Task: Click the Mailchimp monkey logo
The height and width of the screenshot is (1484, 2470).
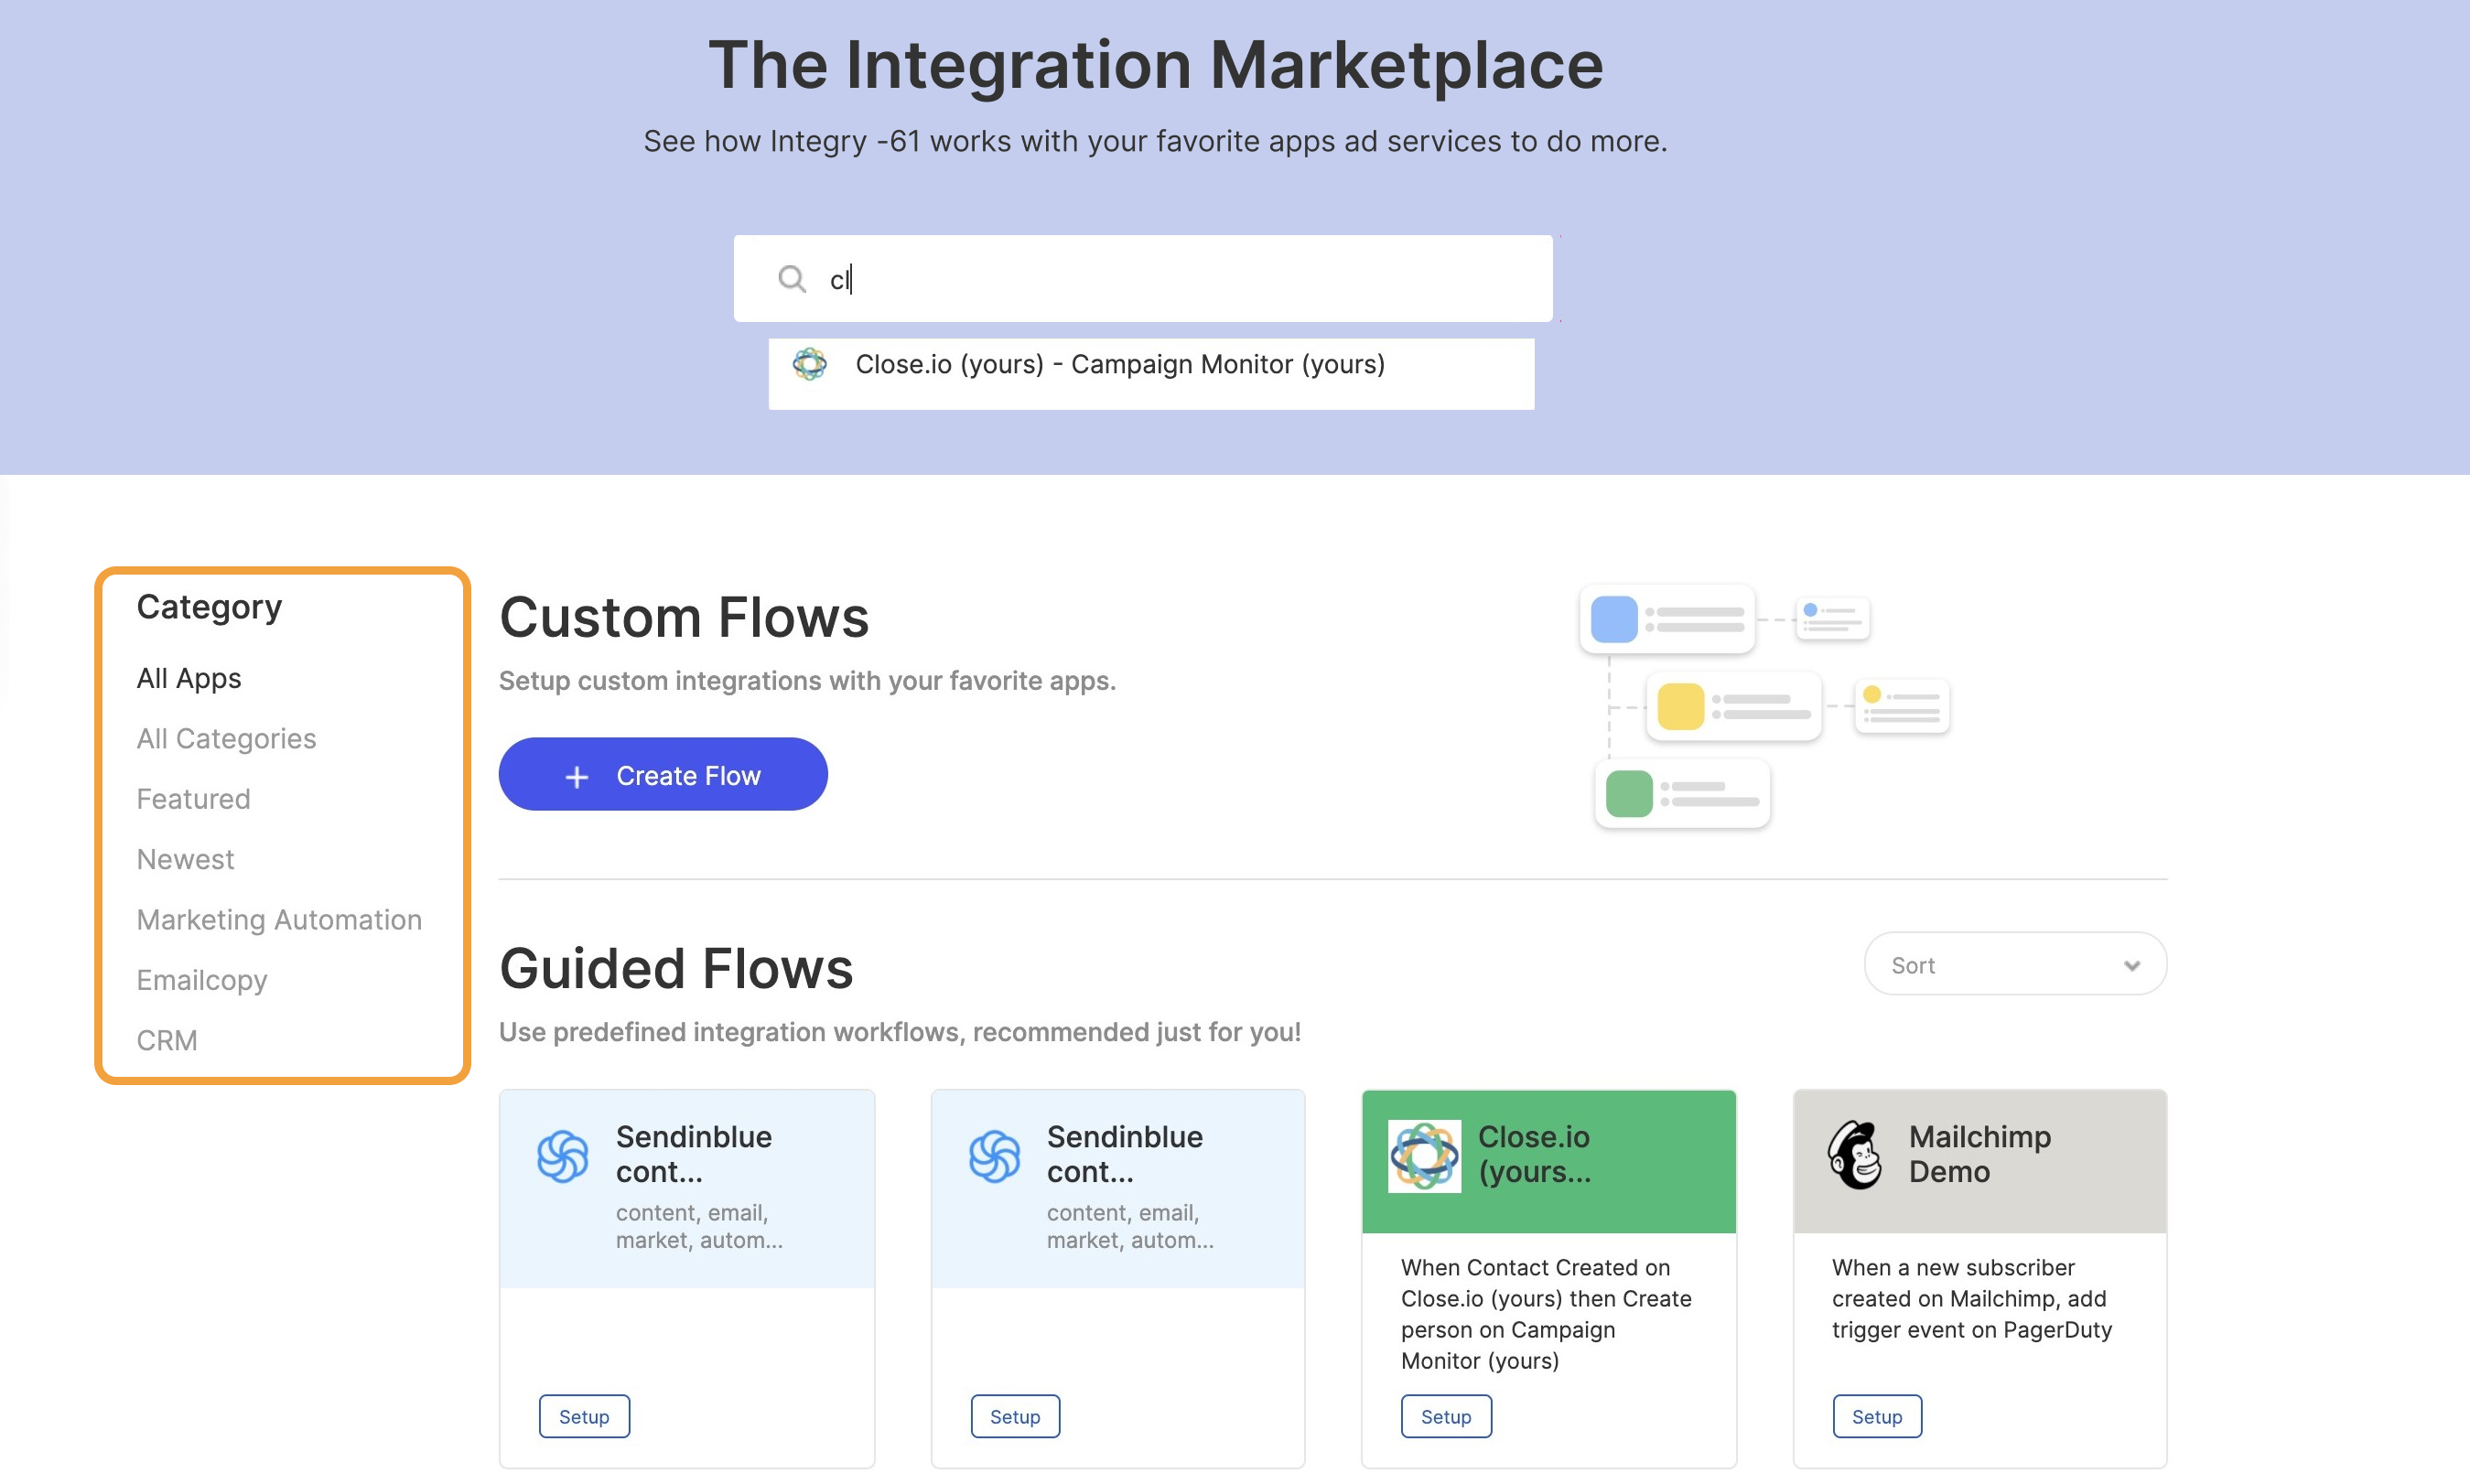Action: 1855,1155
